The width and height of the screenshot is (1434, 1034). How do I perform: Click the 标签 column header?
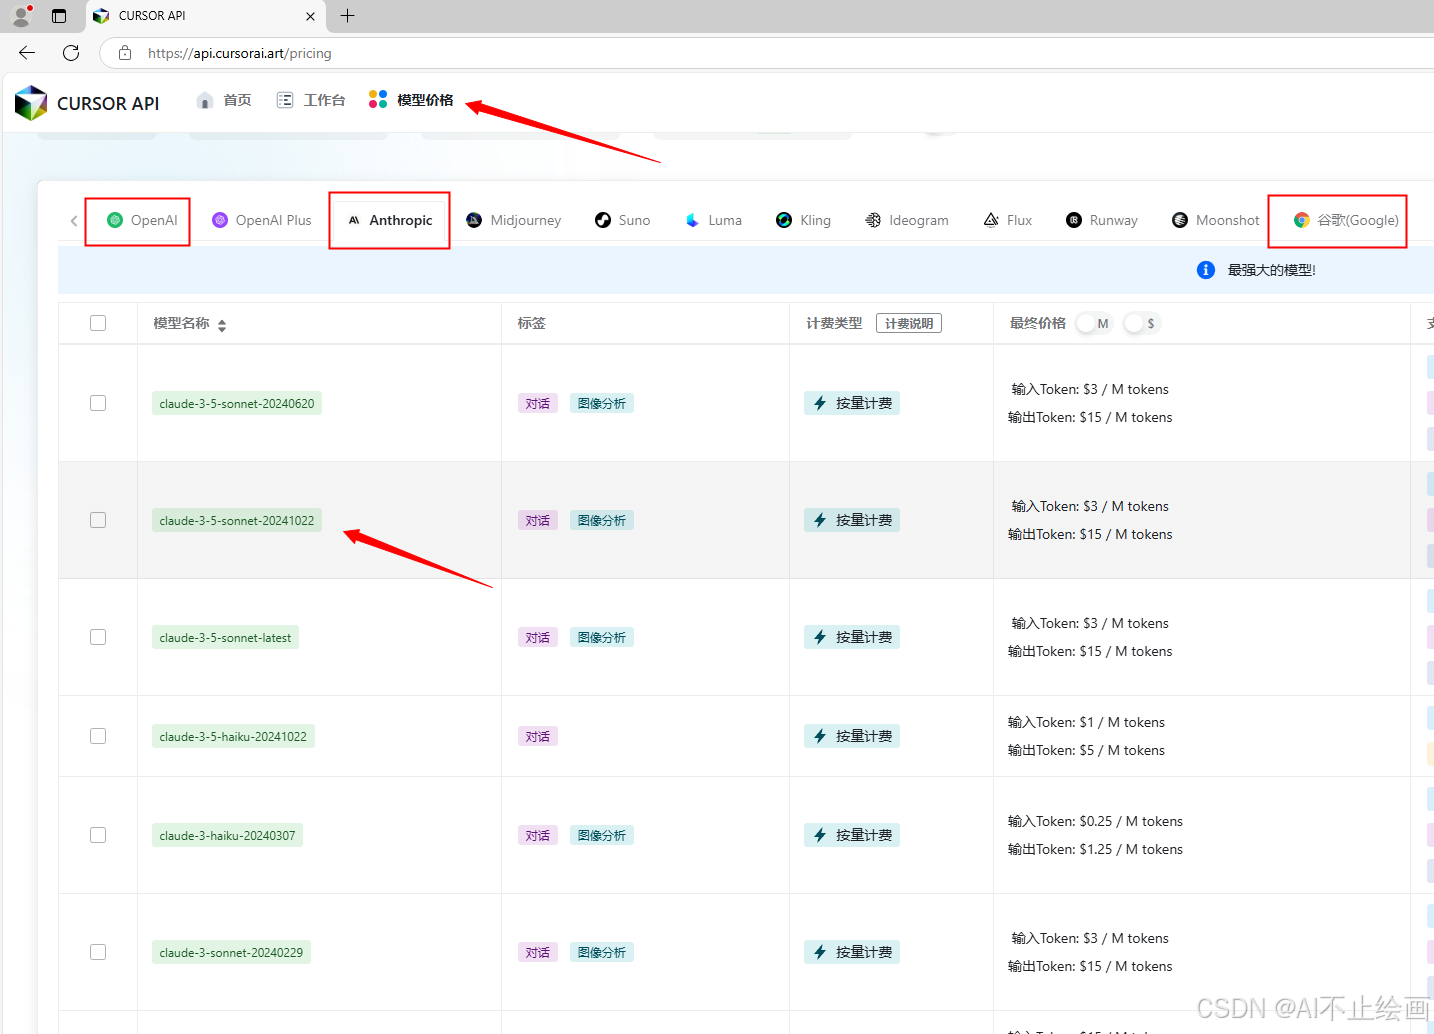click(532, 323)
